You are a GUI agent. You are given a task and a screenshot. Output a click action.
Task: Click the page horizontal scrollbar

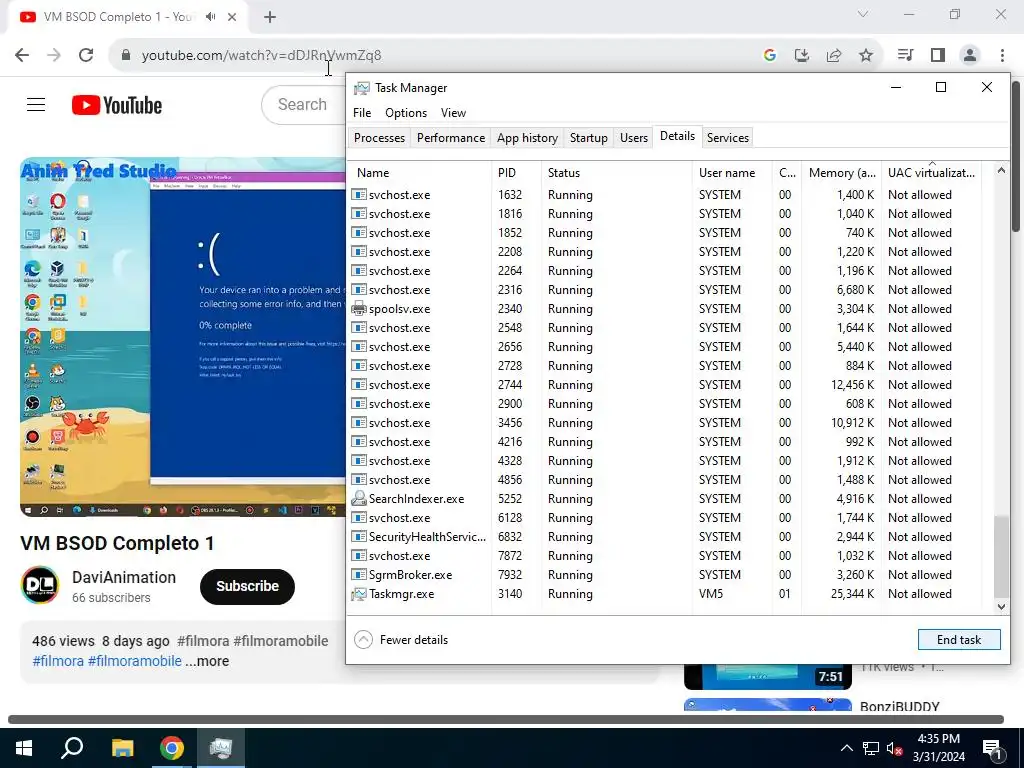[505, 720]
